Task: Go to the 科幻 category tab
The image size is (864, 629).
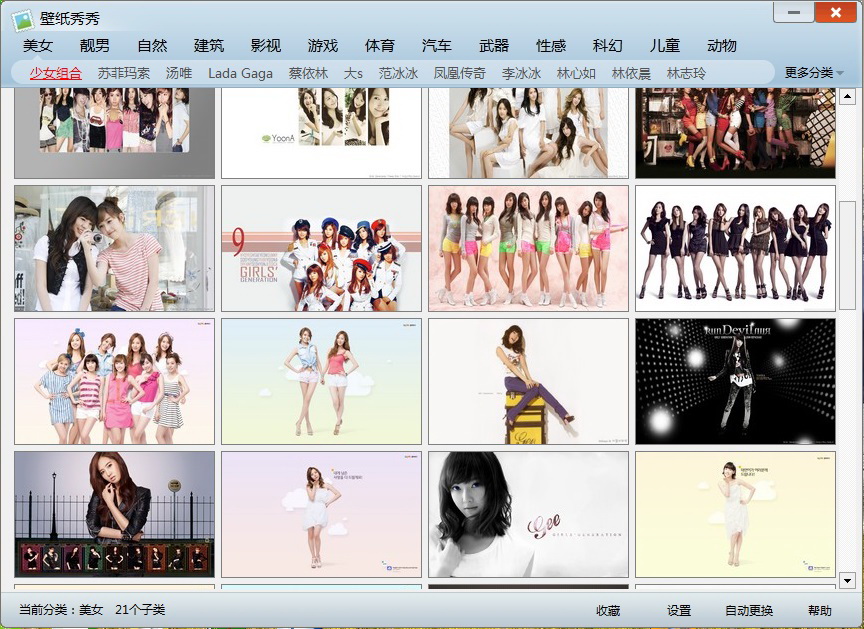Action: tap(608, 46)
